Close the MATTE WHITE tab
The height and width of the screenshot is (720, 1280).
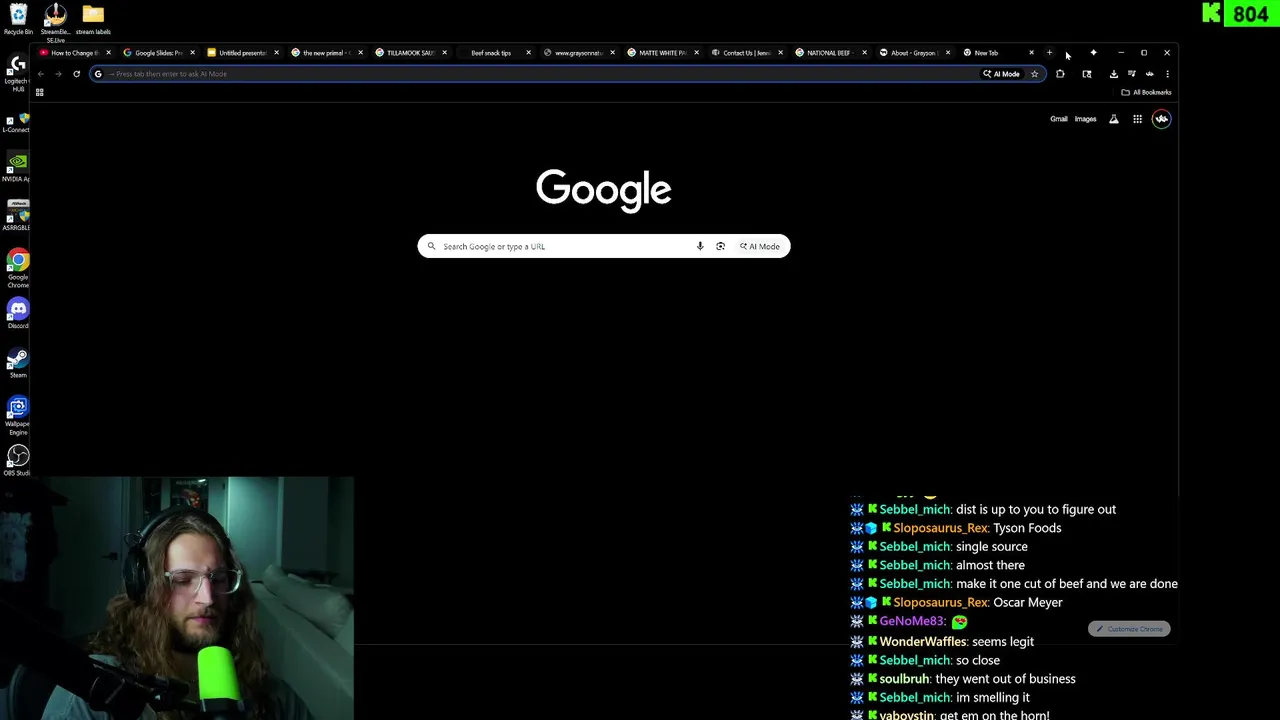click(696, 53)
